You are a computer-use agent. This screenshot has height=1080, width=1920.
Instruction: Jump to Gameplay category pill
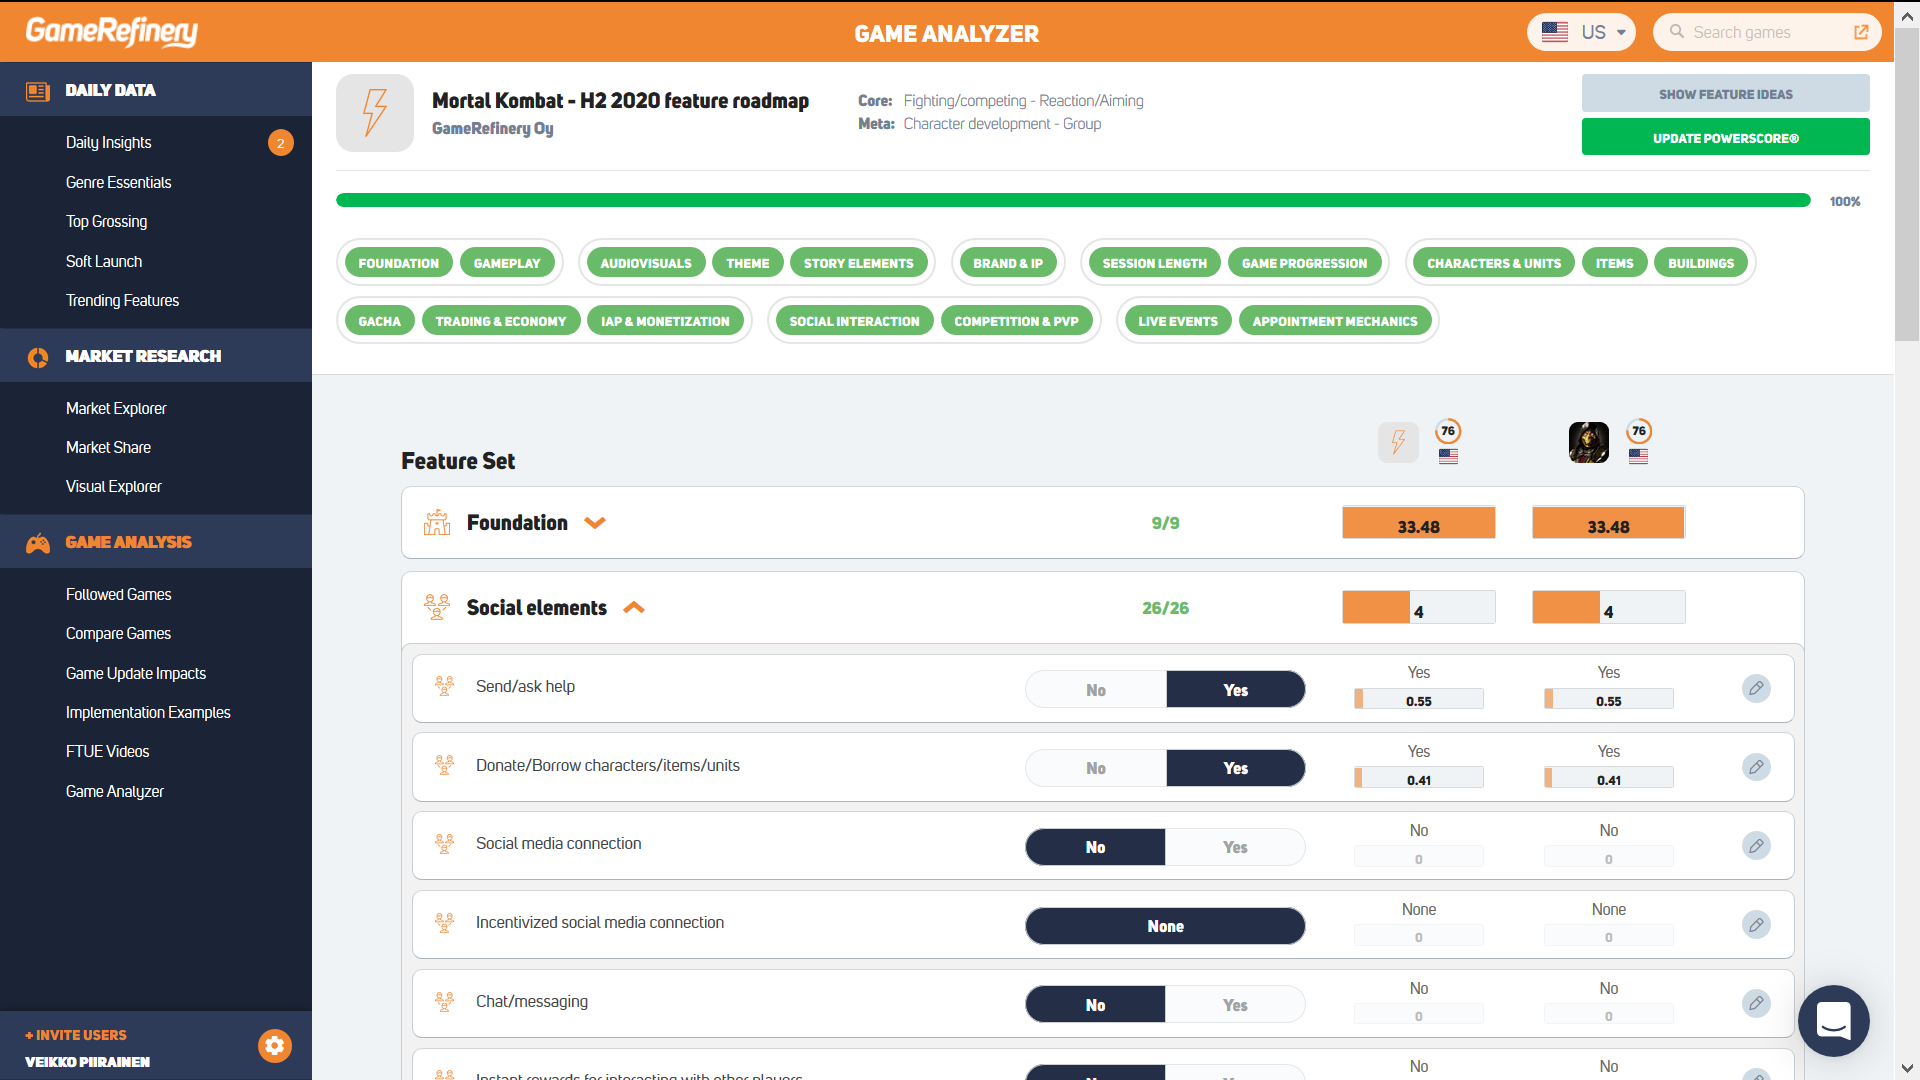click(507, 263)
